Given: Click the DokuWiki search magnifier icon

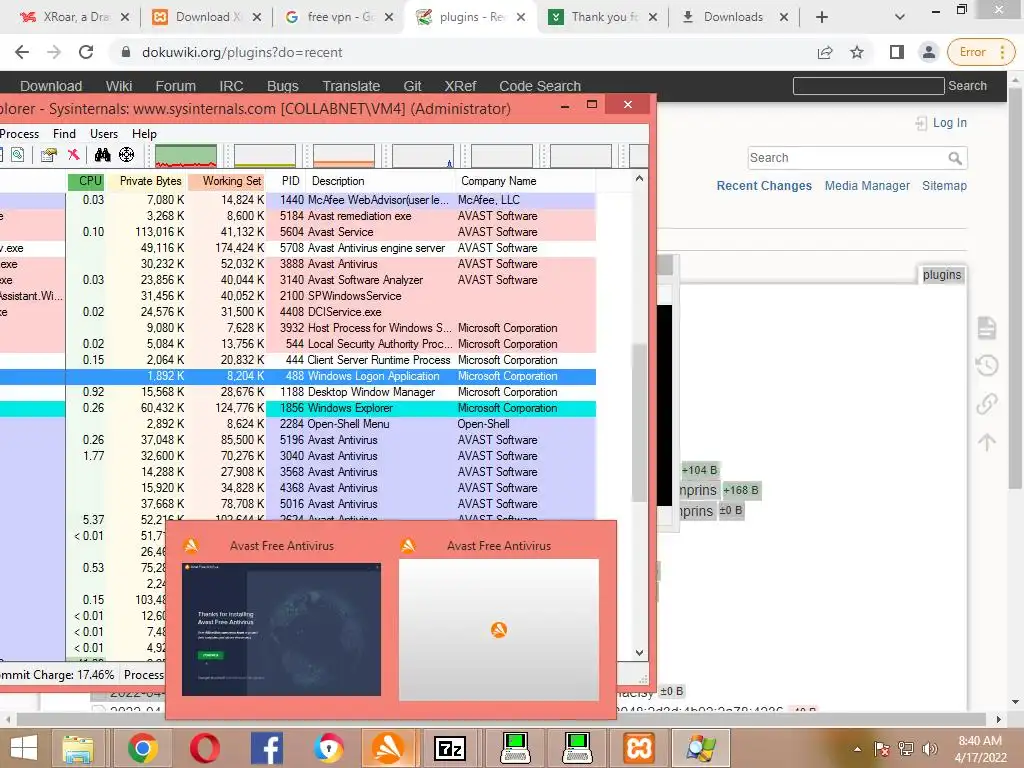Looking at the screenshot, I should coord(955,158).
